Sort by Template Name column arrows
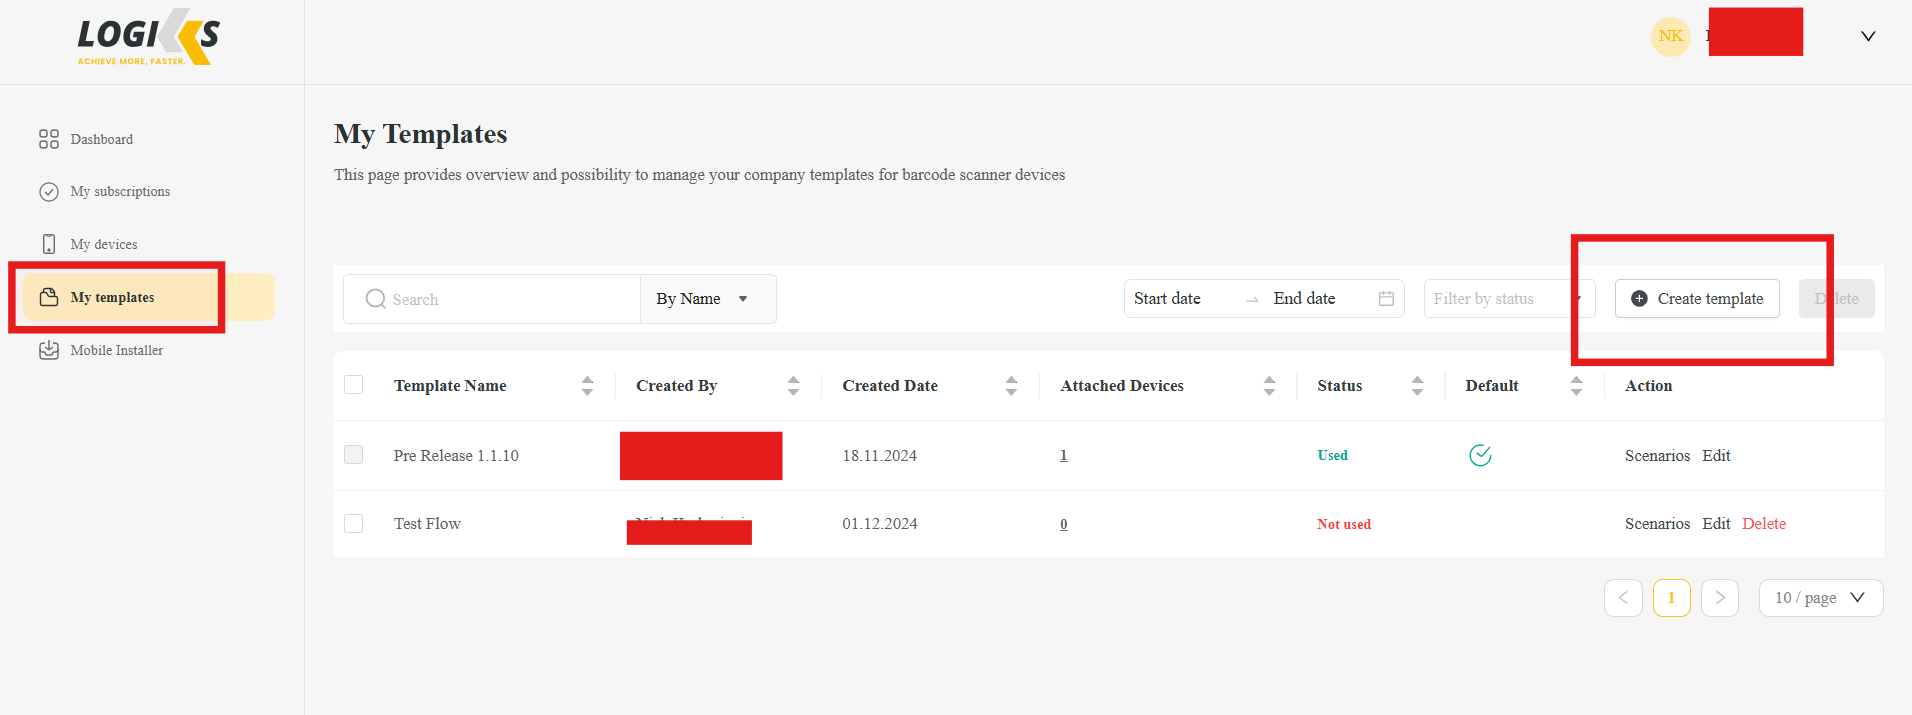 click(x=587, y=386)
